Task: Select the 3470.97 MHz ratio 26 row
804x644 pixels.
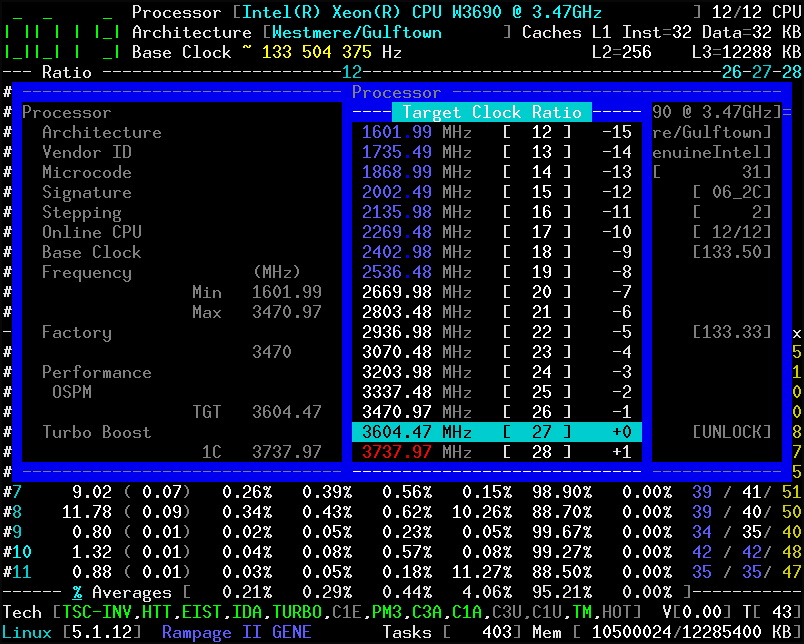Action: click(496, 412)
